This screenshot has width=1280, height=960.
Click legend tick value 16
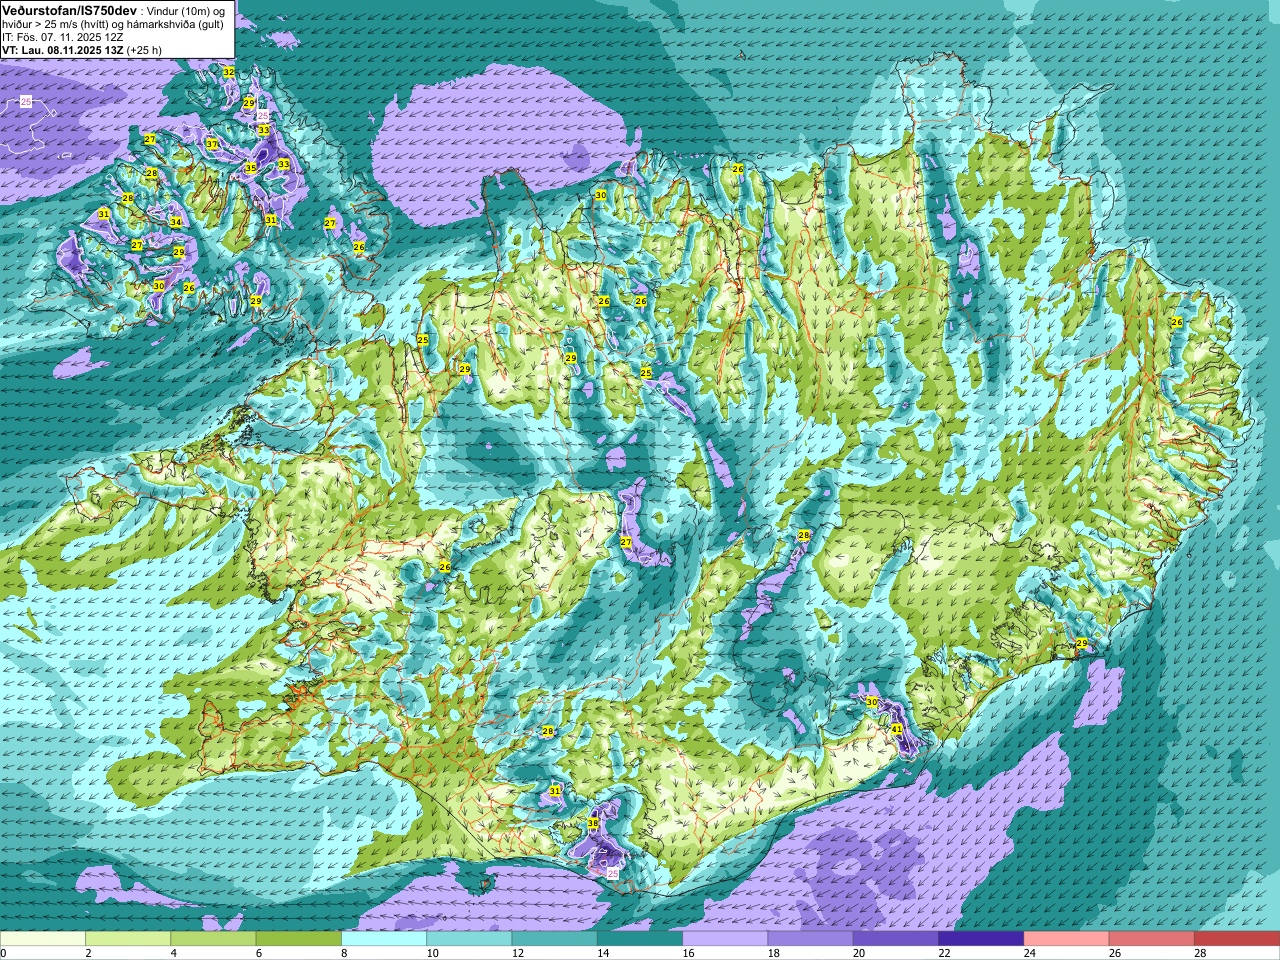(x=689, y=953)
